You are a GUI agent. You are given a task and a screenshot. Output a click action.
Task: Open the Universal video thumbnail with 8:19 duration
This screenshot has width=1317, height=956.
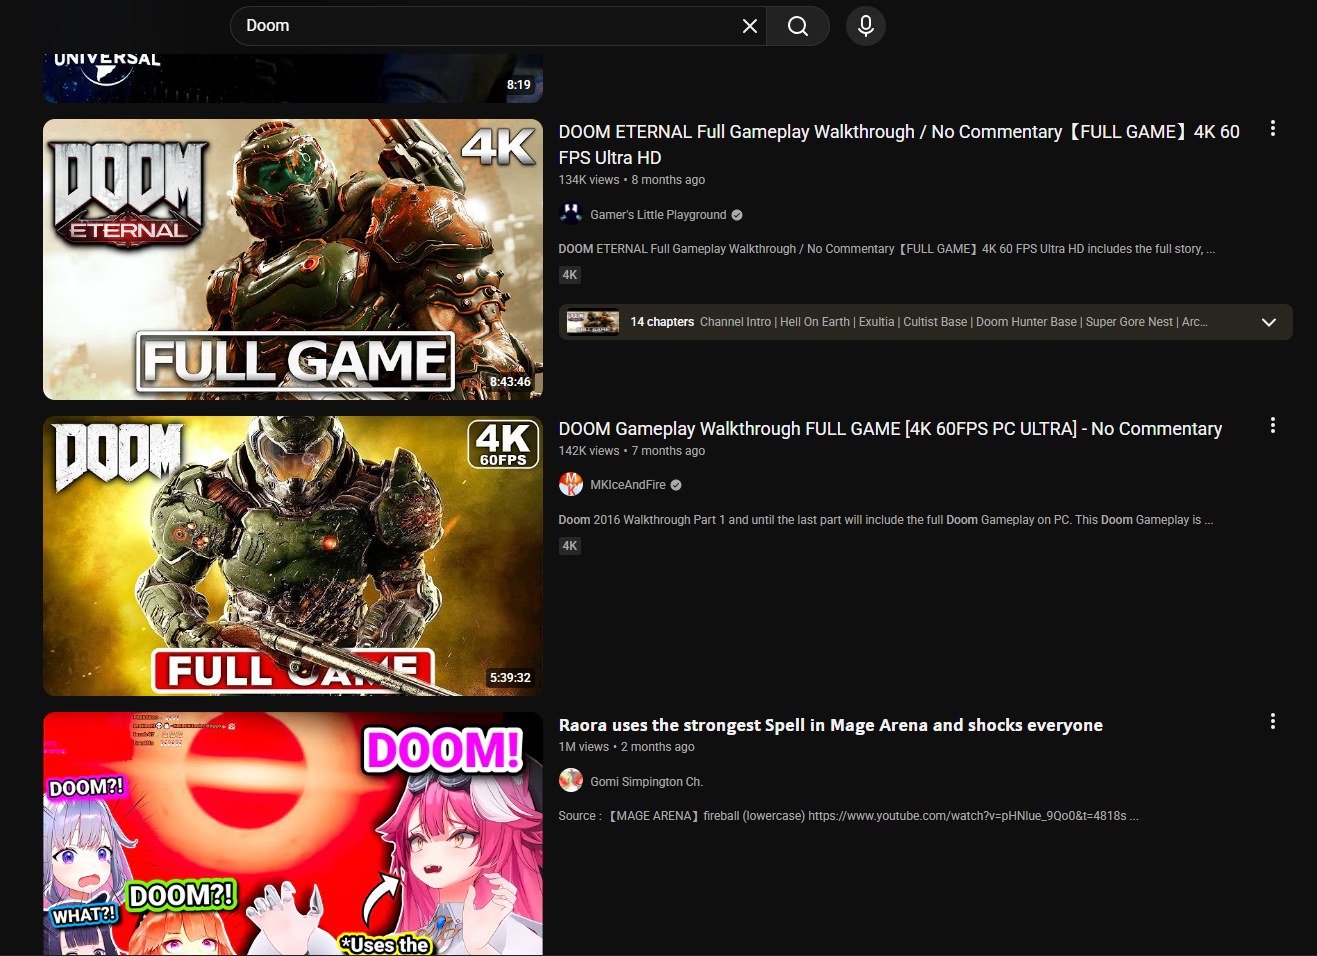293,78
